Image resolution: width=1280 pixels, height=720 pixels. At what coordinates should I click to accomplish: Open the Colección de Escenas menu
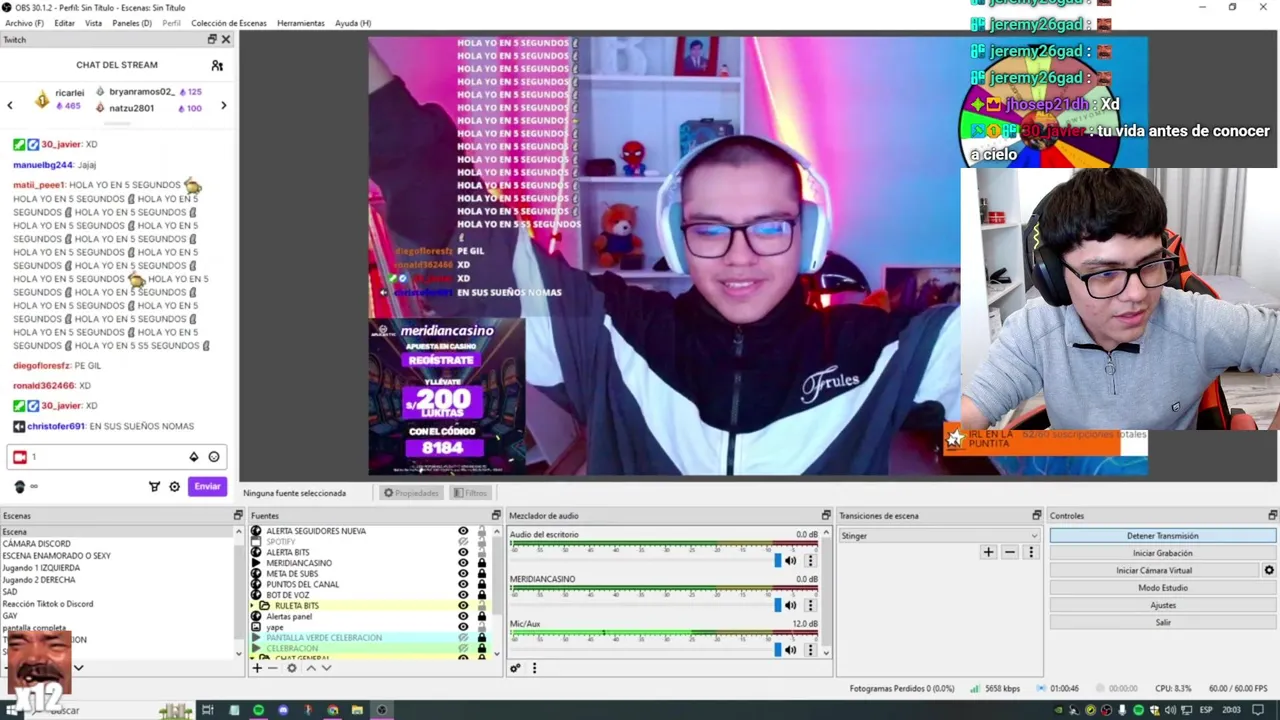pyautogui.click(x=229, y=23)
